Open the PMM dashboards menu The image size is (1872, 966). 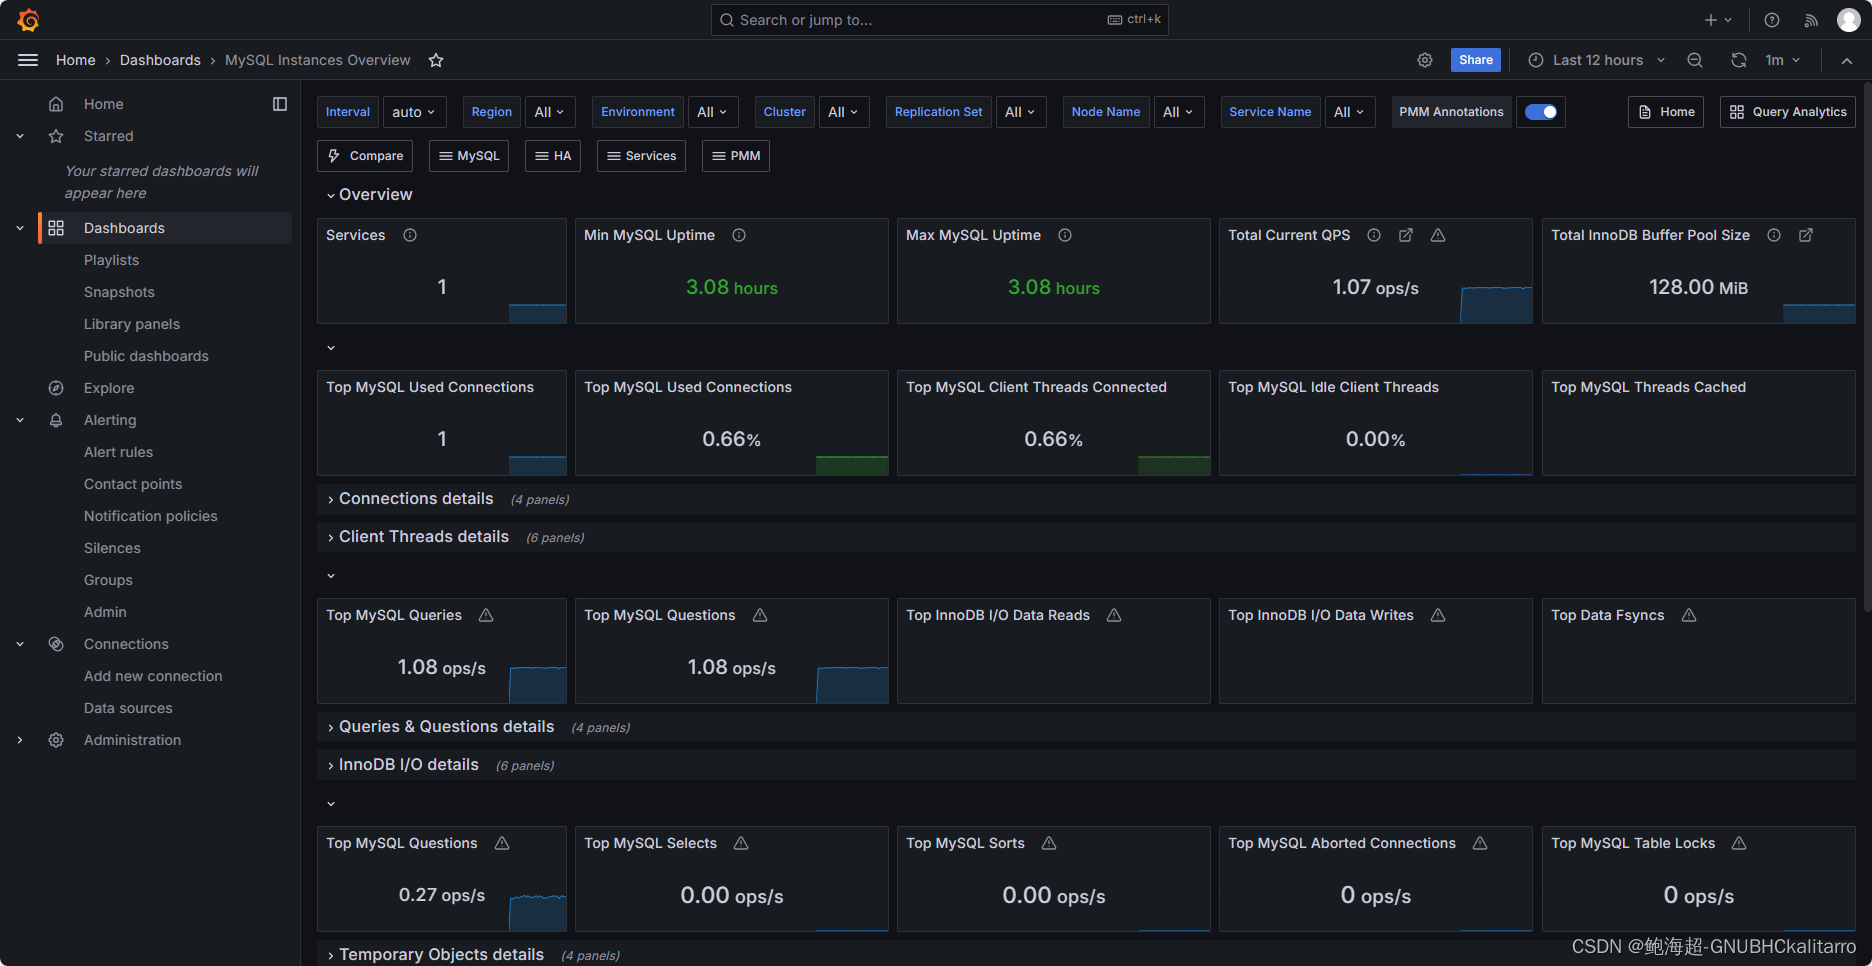(736, 156)
